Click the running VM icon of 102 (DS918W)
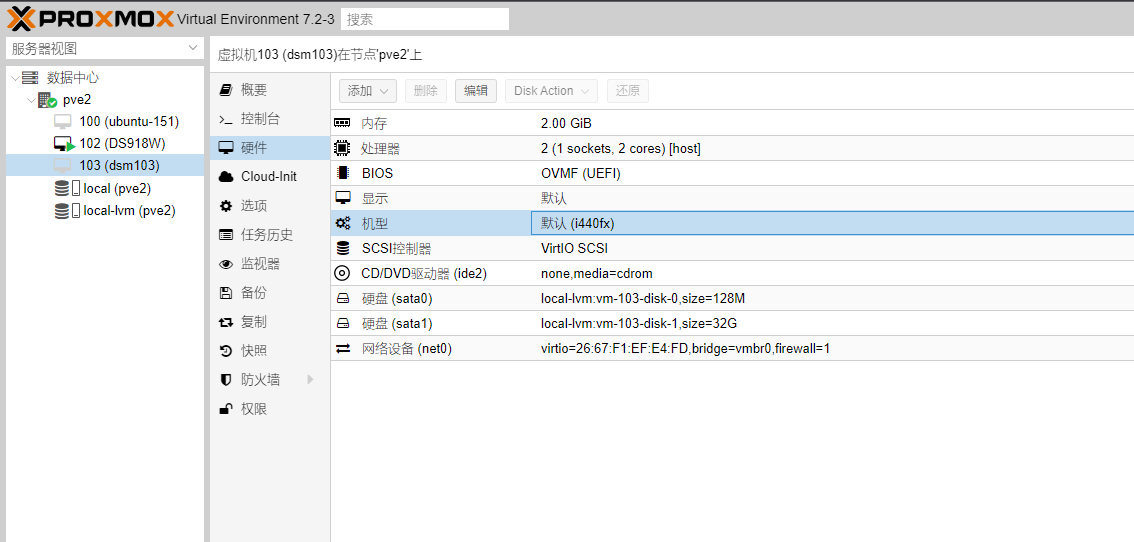Viewport: 1134px width, 542px height. (64, 143)
